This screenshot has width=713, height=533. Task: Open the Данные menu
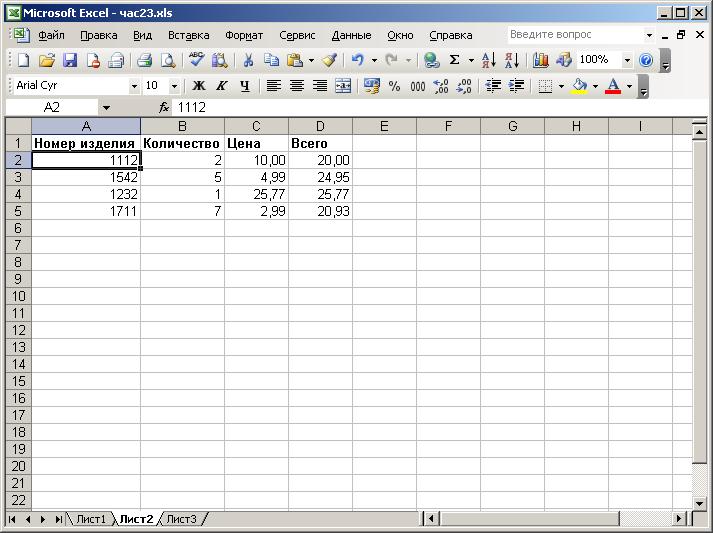pyautogui.click(x=351, y=35)
